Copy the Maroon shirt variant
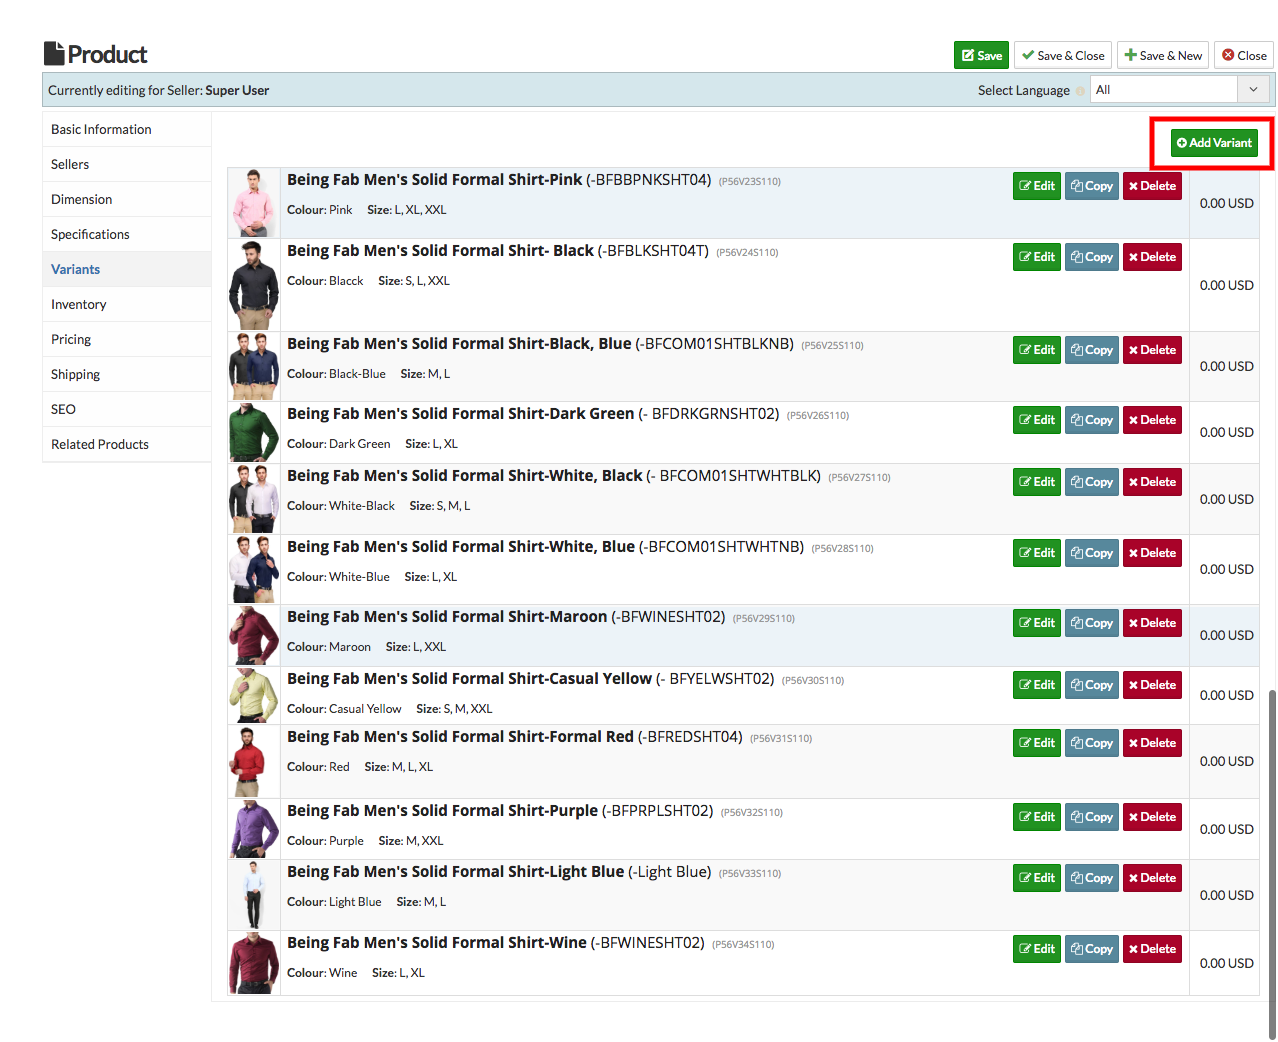This screenshot has height=1042, width=1278. 1092,623
